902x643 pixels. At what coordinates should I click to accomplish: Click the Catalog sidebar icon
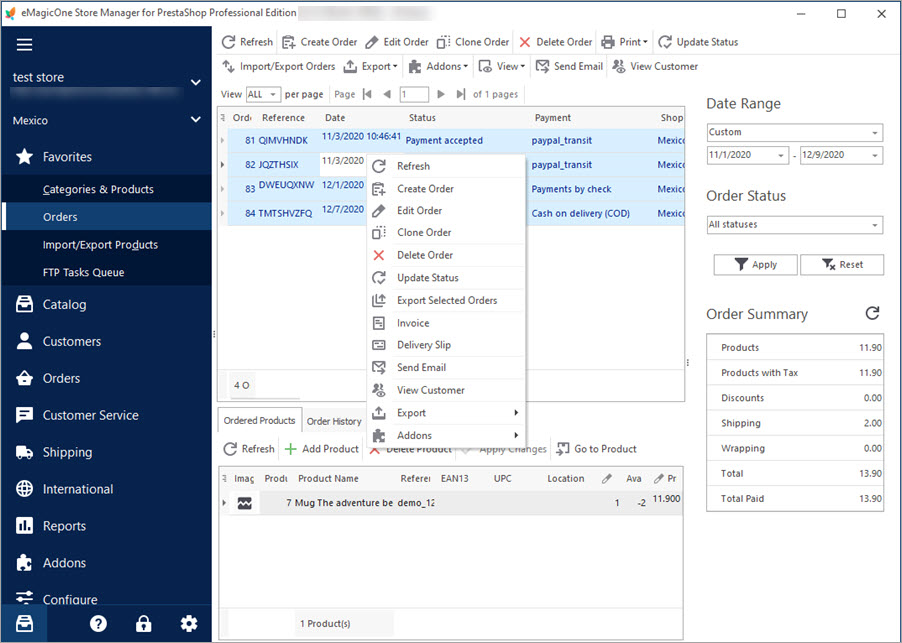tap(24, 304)
